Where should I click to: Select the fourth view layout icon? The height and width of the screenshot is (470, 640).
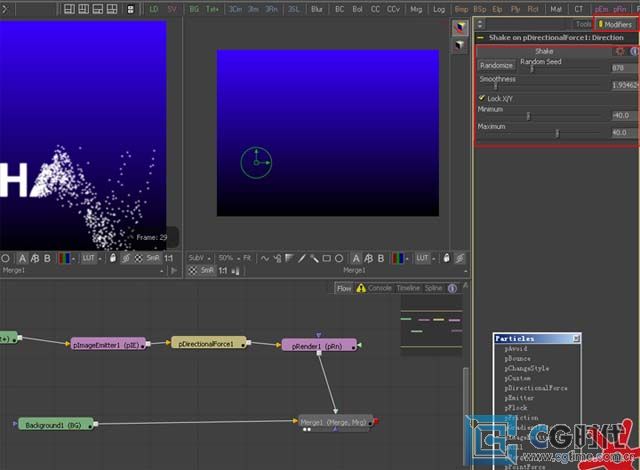[x=112, y=9]
